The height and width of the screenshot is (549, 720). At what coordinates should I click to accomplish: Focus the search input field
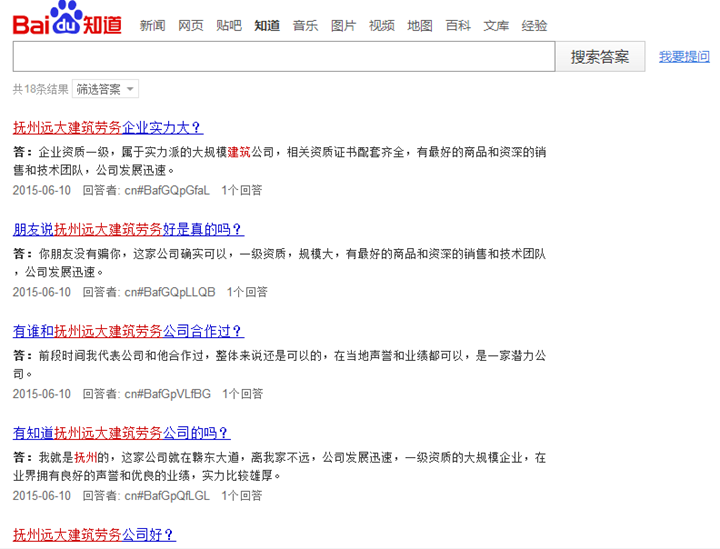coord(284,56)
